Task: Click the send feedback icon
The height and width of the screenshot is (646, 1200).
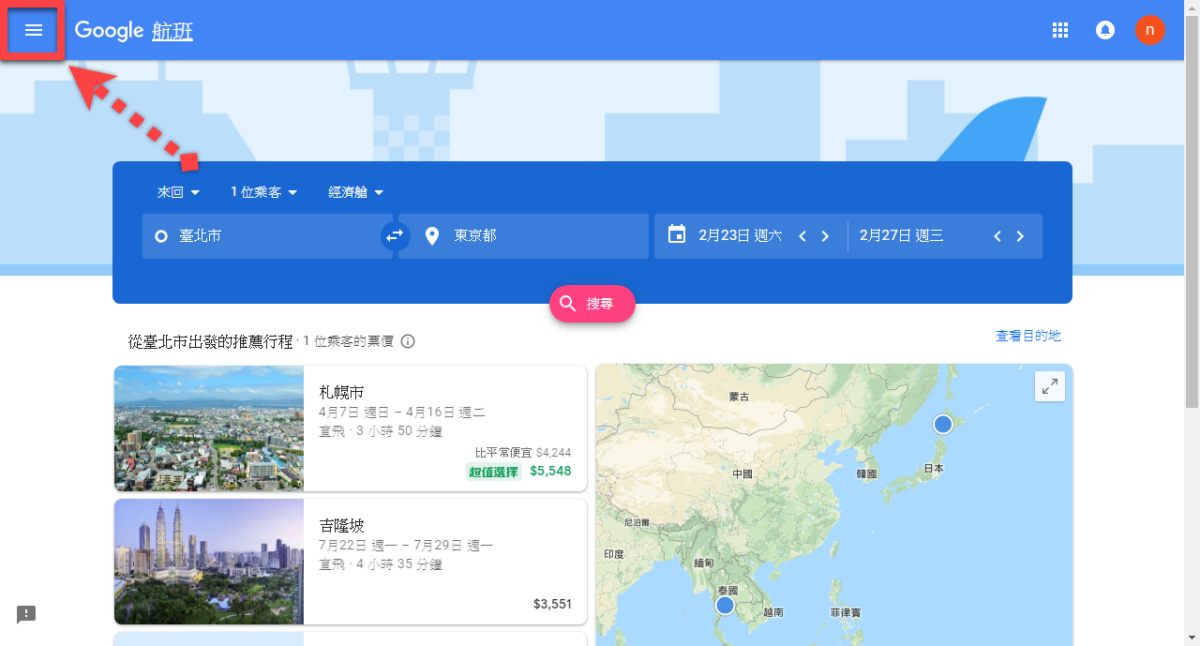Action: point(26,614)
